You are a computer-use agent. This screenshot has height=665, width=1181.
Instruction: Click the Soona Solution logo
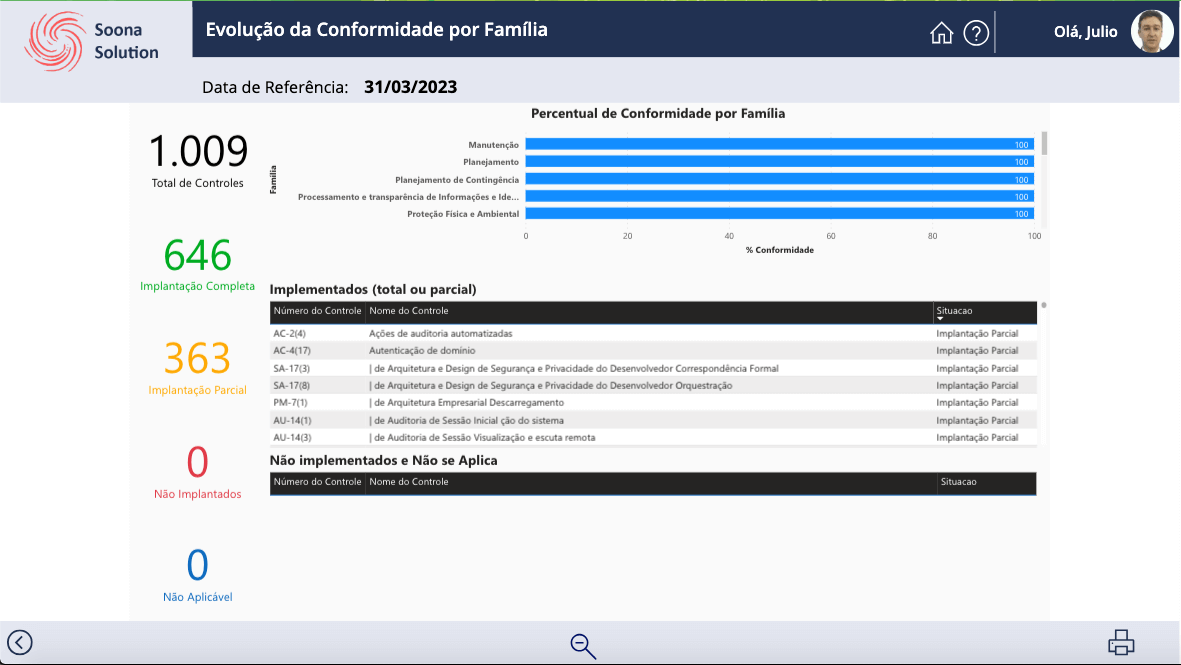click(93, 42)
